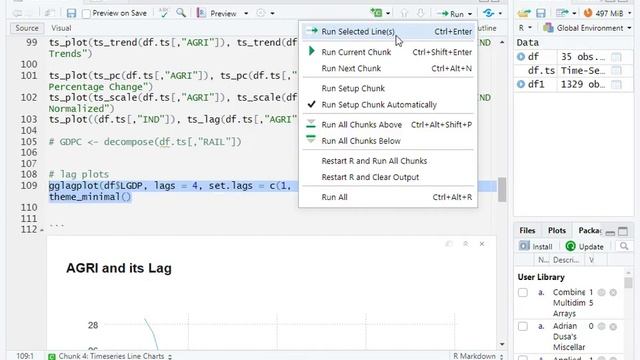
Task: Click the Save workspace icon in Environment pane
Action: 541,13
